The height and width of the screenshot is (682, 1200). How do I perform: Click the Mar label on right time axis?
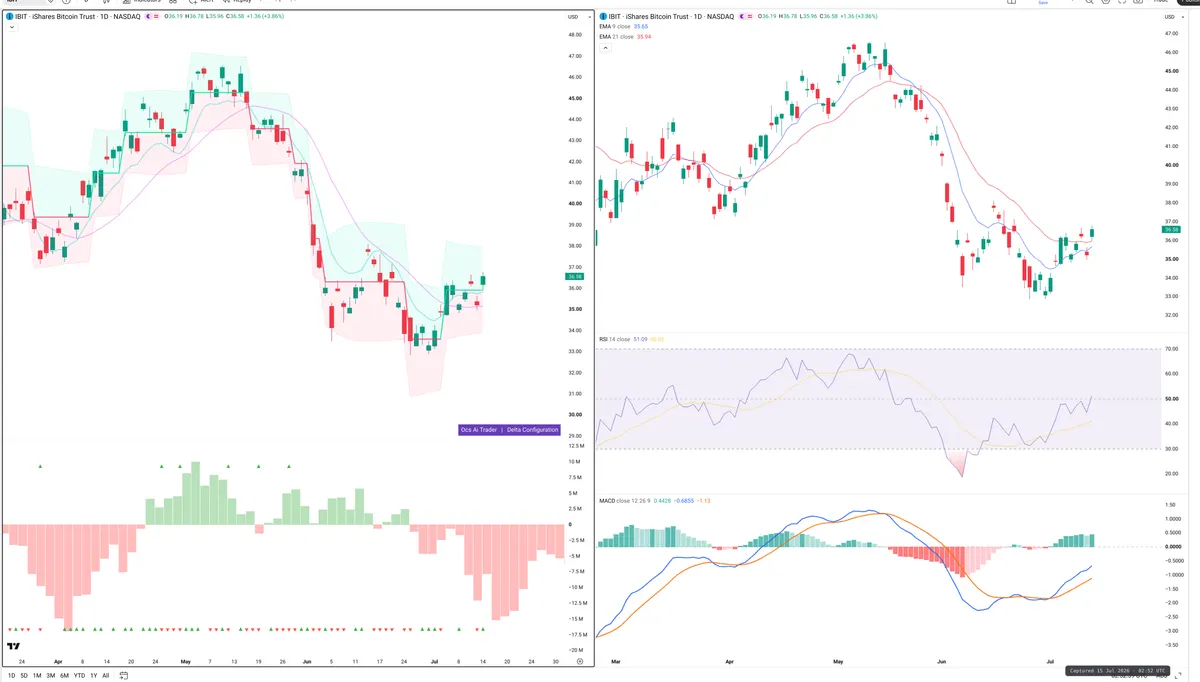click(x=616, y=662)
